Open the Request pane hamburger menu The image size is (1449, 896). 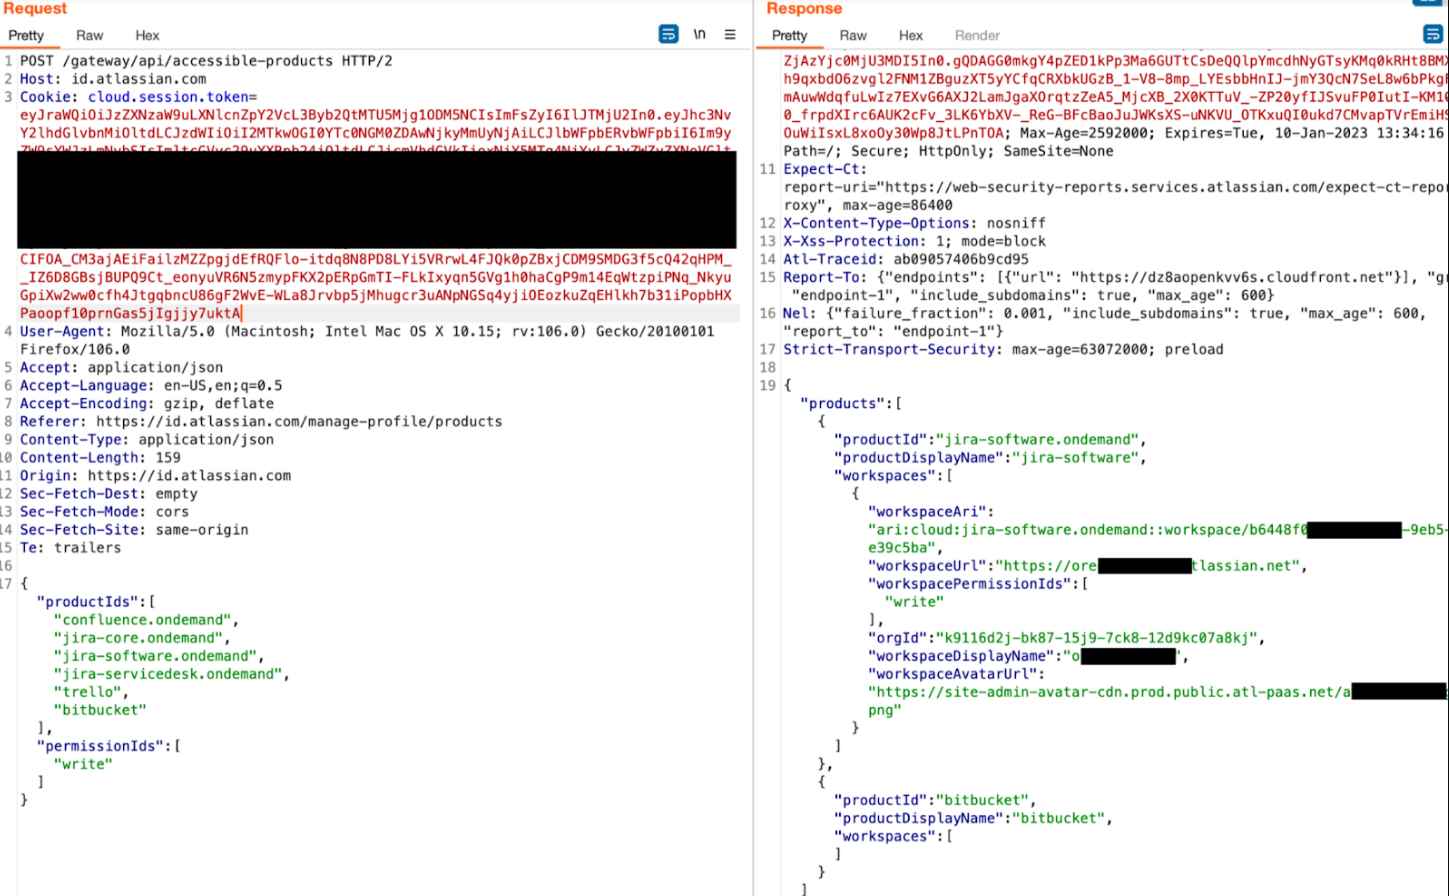pos(730,34)
